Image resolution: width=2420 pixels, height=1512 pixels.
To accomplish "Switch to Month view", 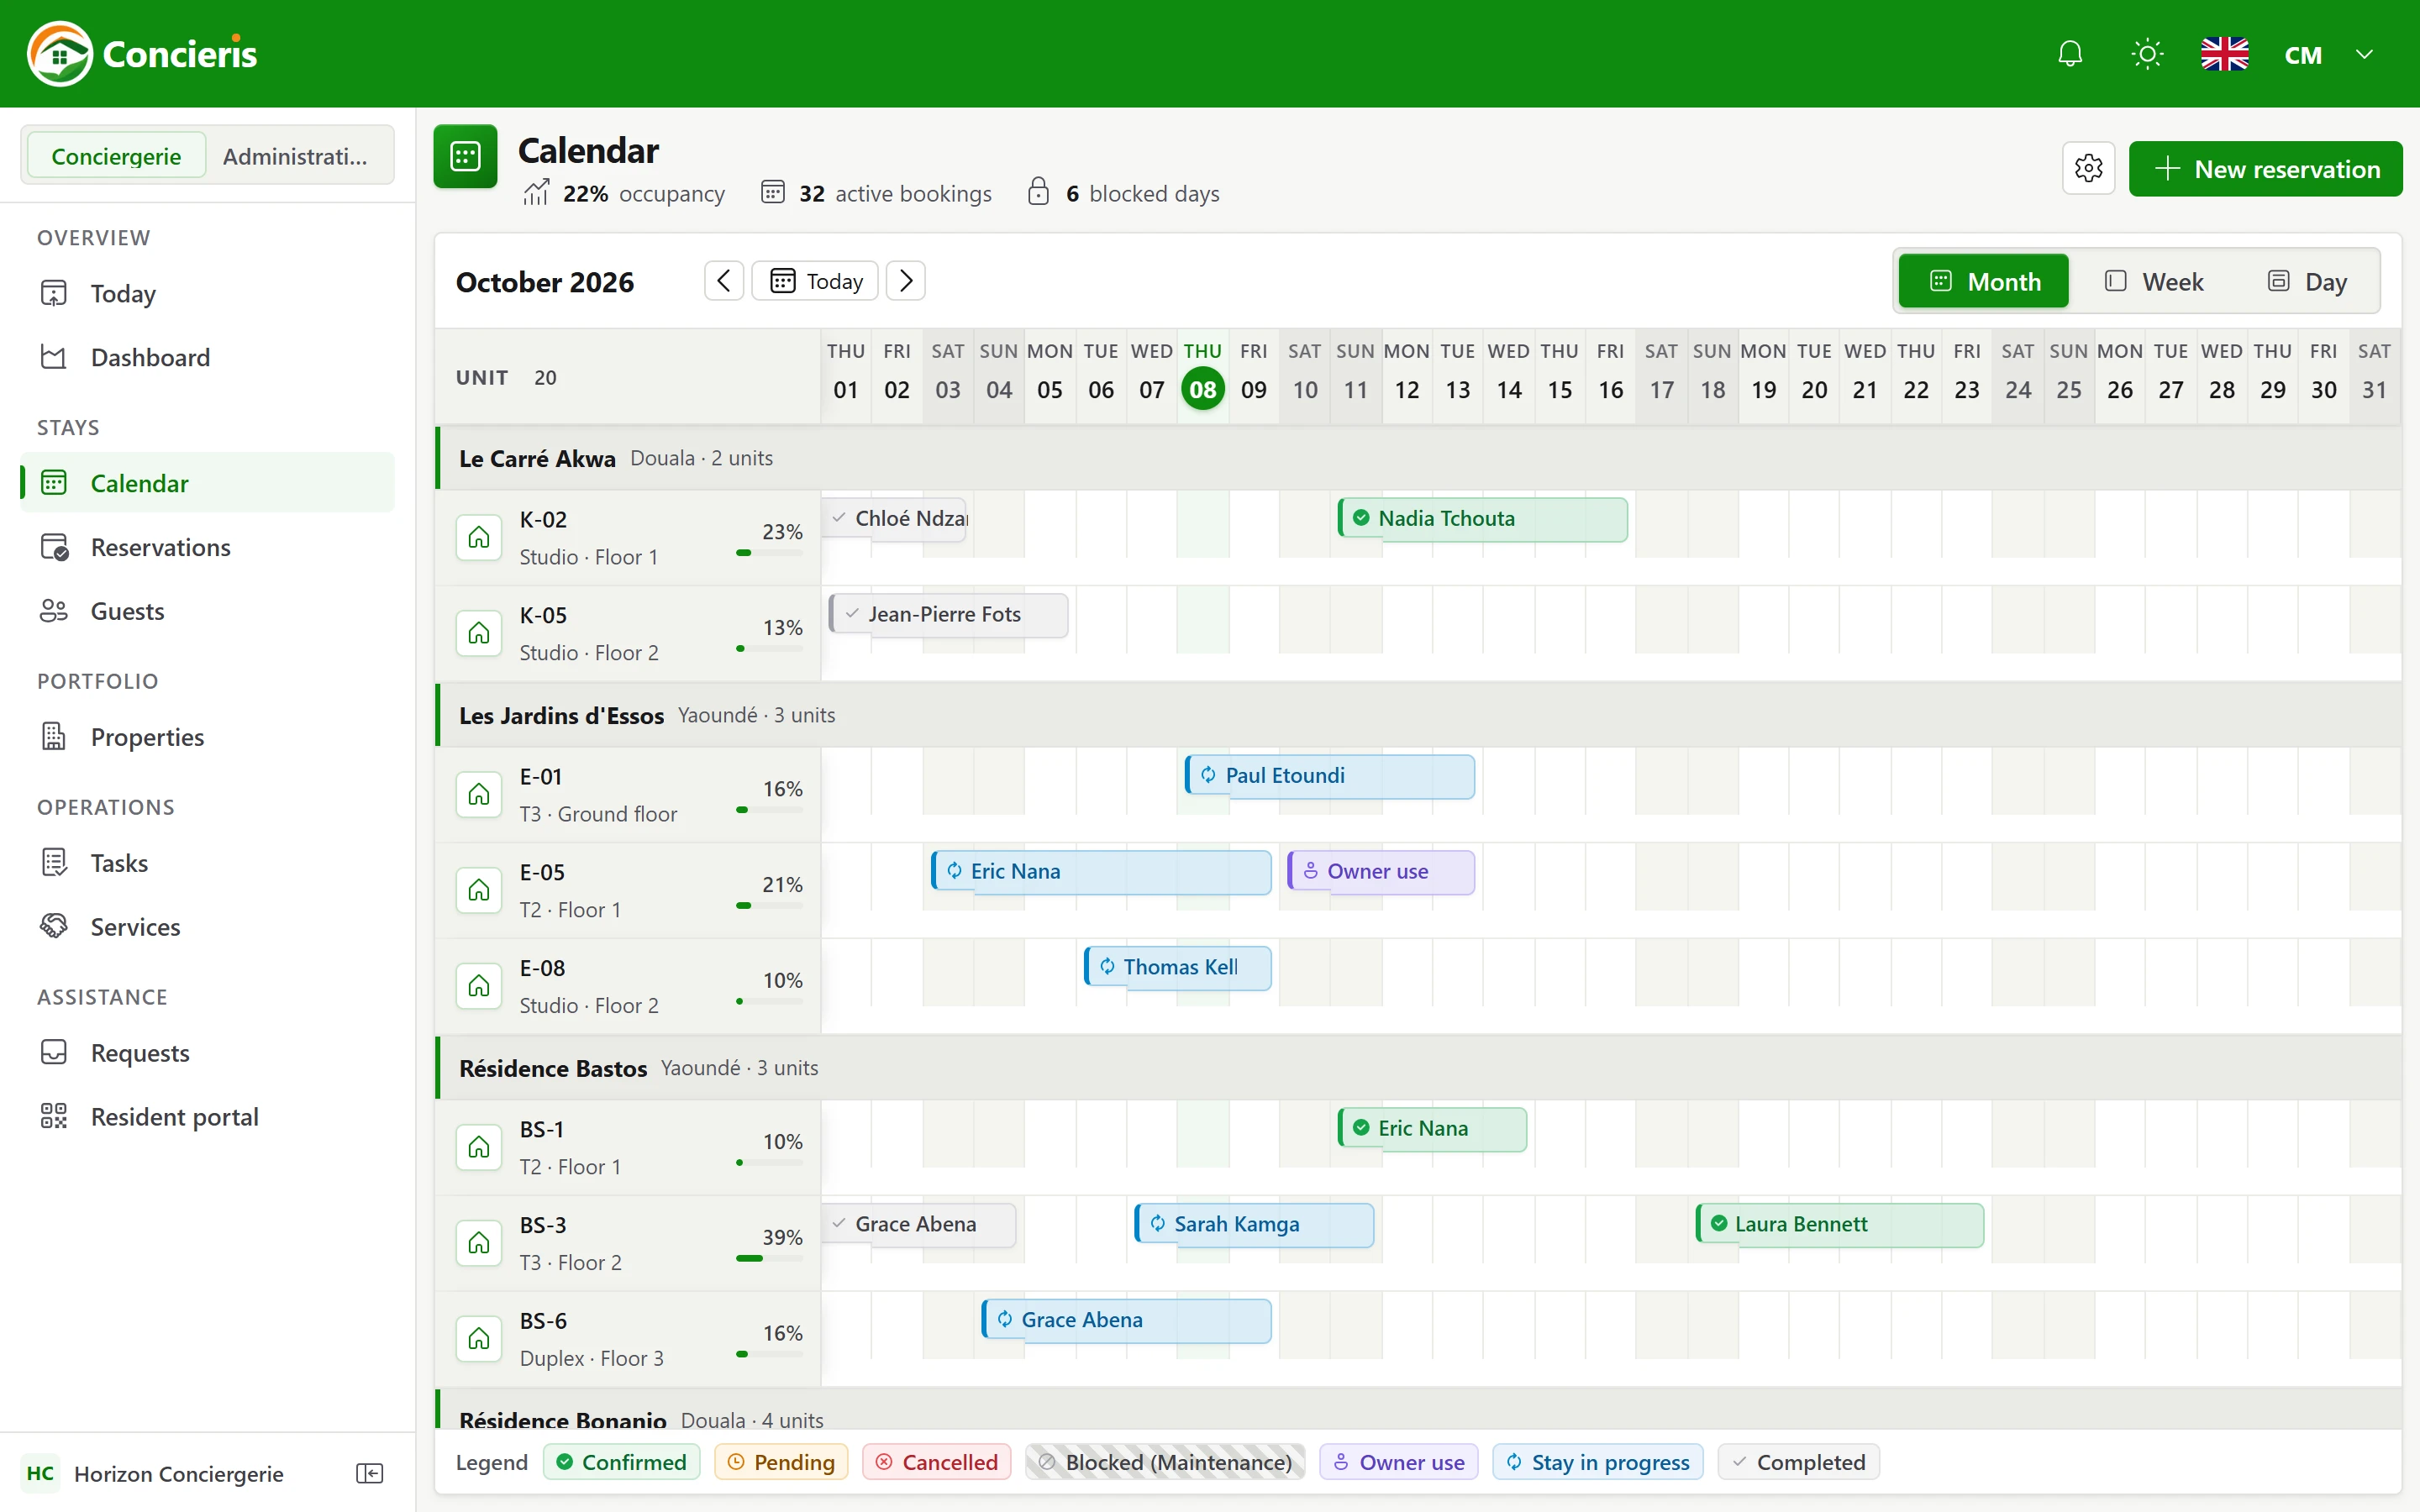I will coord(1983,281).
